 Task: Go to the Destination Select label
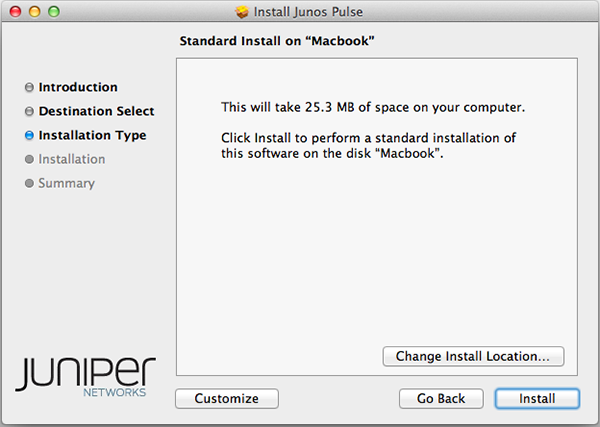[x=96, y=112]
